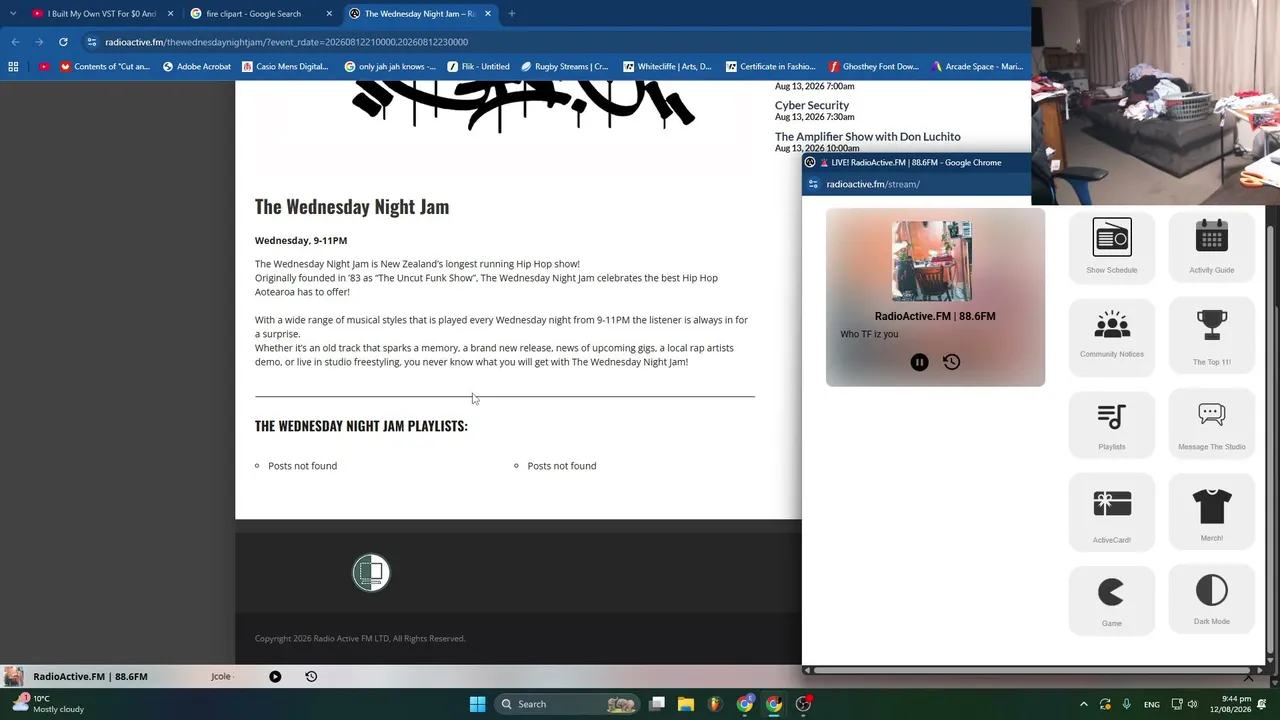
Task: Open the YouTube bookmark icon
Action: pyautogui.click(x=44, y=67)
